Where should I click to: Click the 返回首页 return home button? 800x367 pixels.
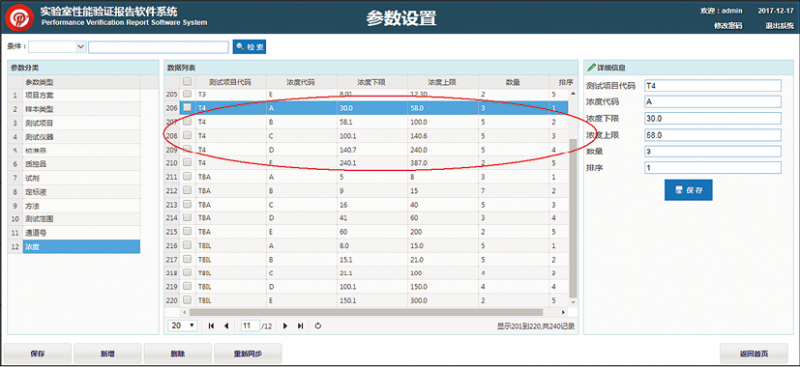point(754,353)
